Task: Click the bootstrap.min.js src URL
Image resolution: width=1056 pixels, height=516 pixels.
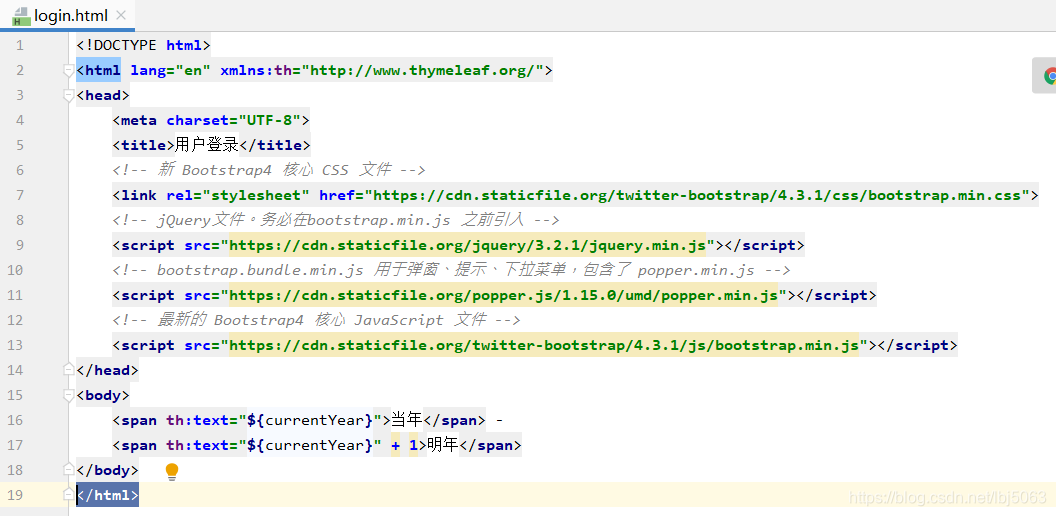Action: point(544,345)
